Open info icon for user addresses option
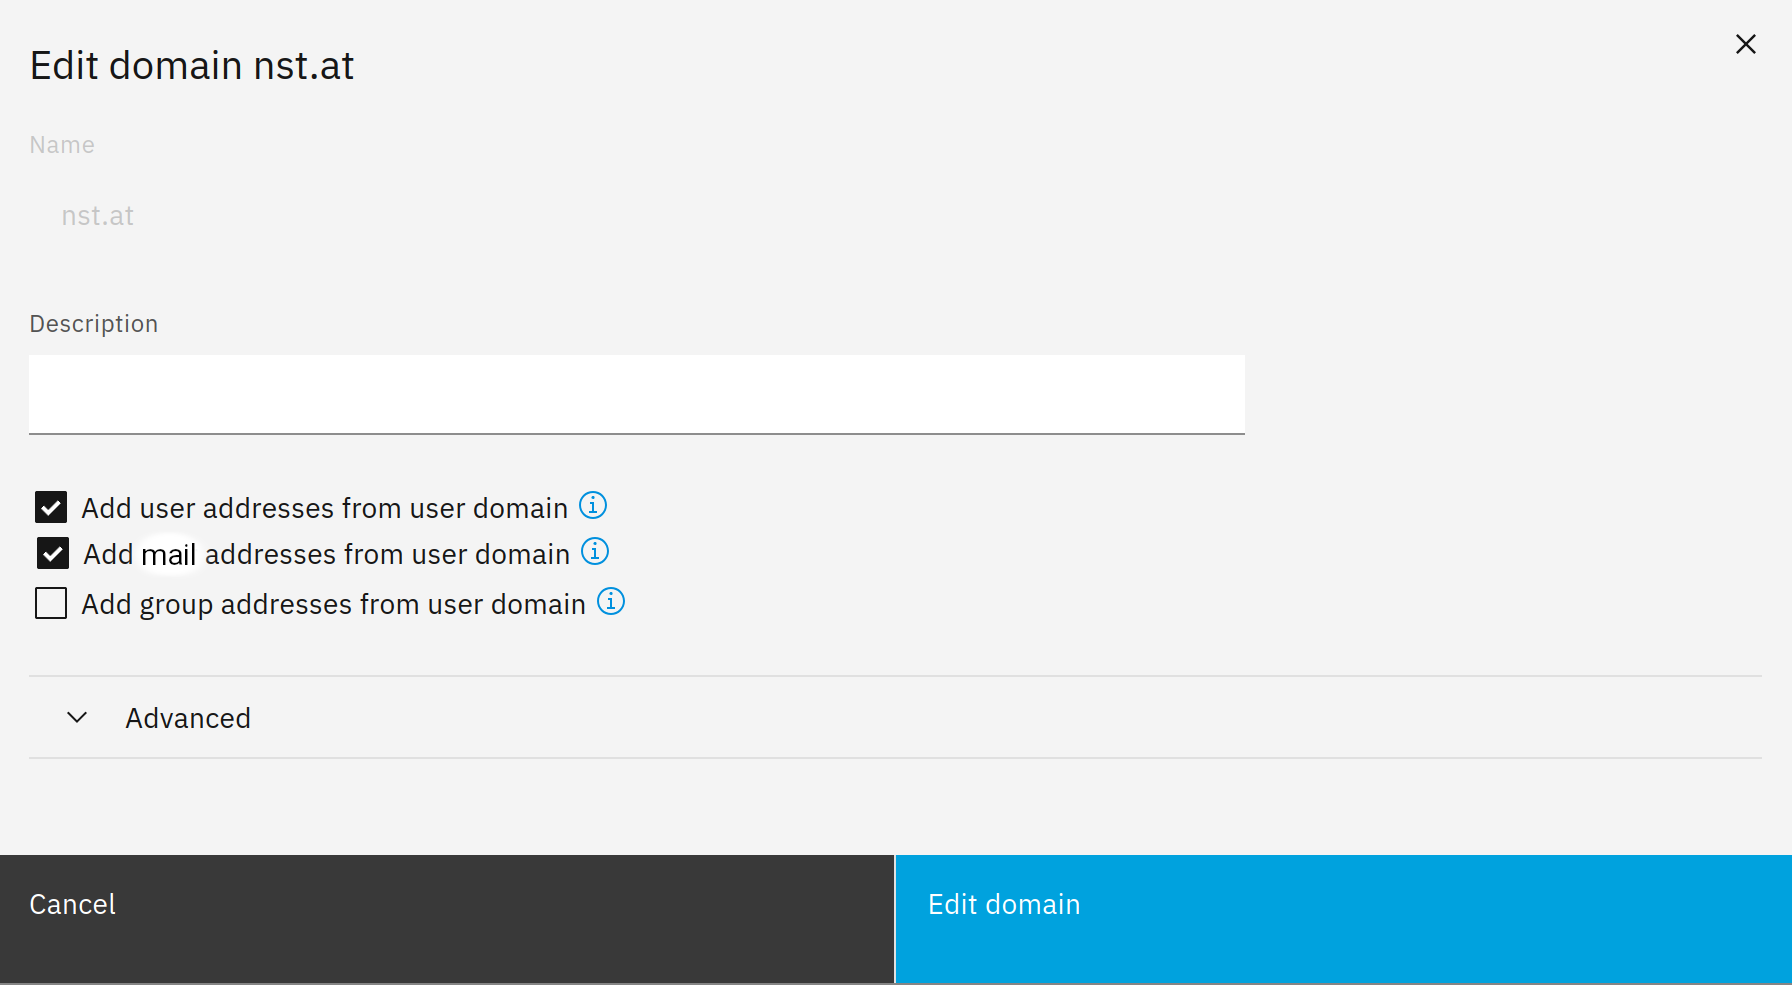1792x985 pixels. click(x=593, y=506)
